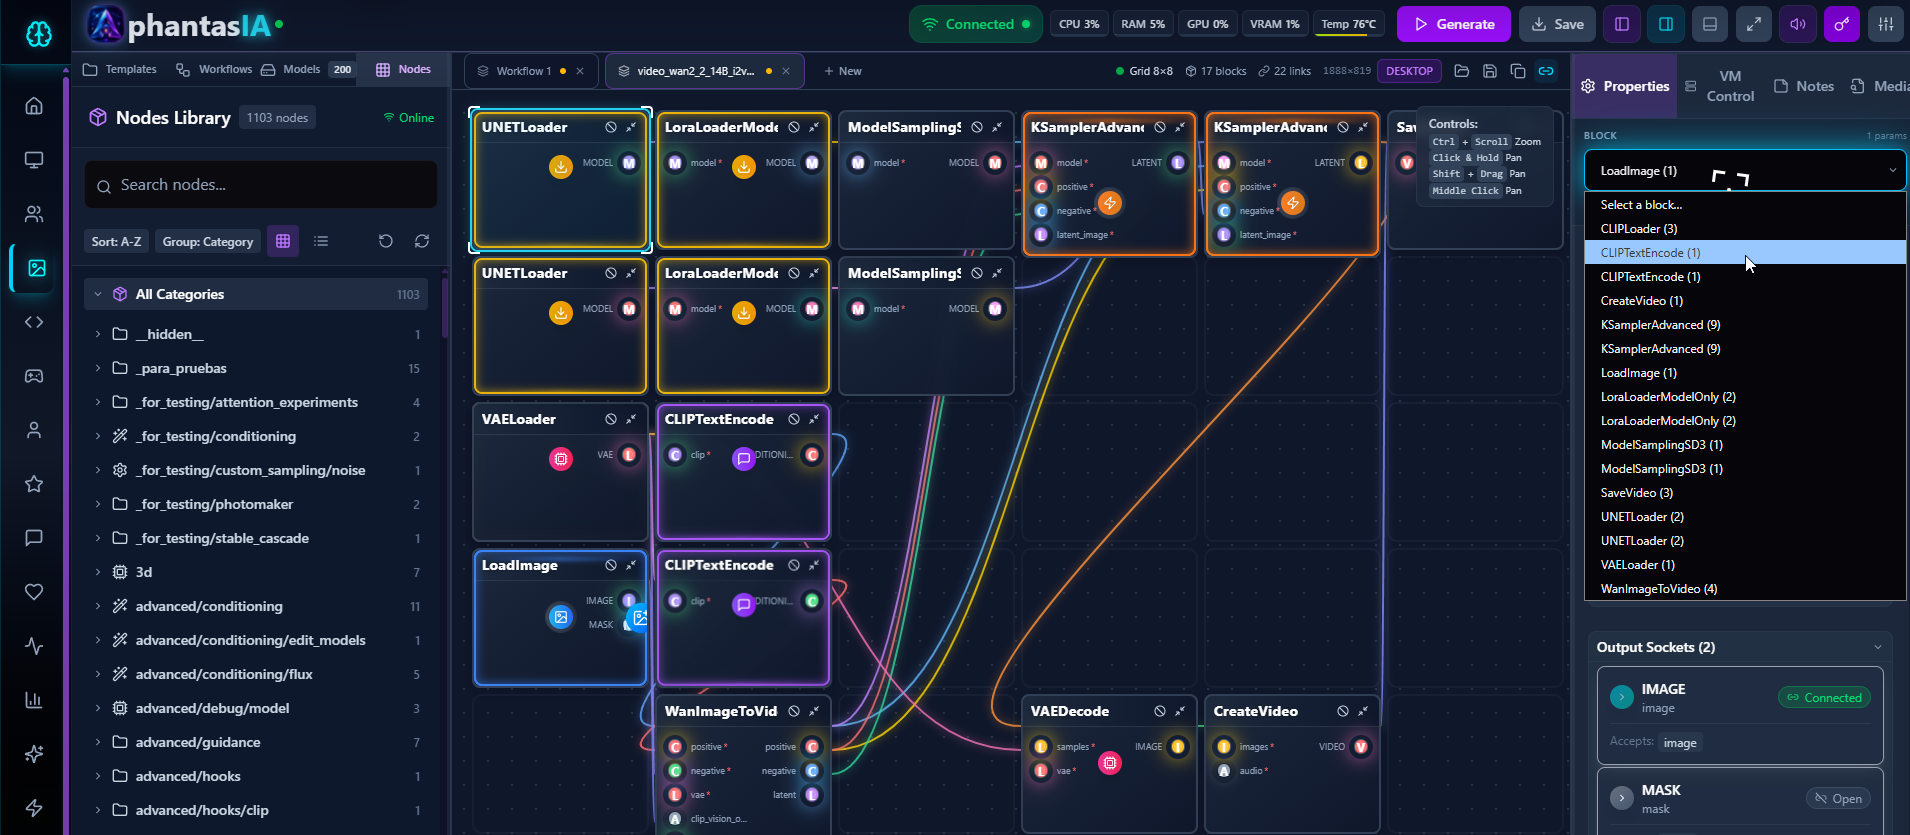The width and height of the screenshot is (1910, 835).
Task: Toggle the sound speaker button
Action: pyautogui.click(x=1798, y=24)
